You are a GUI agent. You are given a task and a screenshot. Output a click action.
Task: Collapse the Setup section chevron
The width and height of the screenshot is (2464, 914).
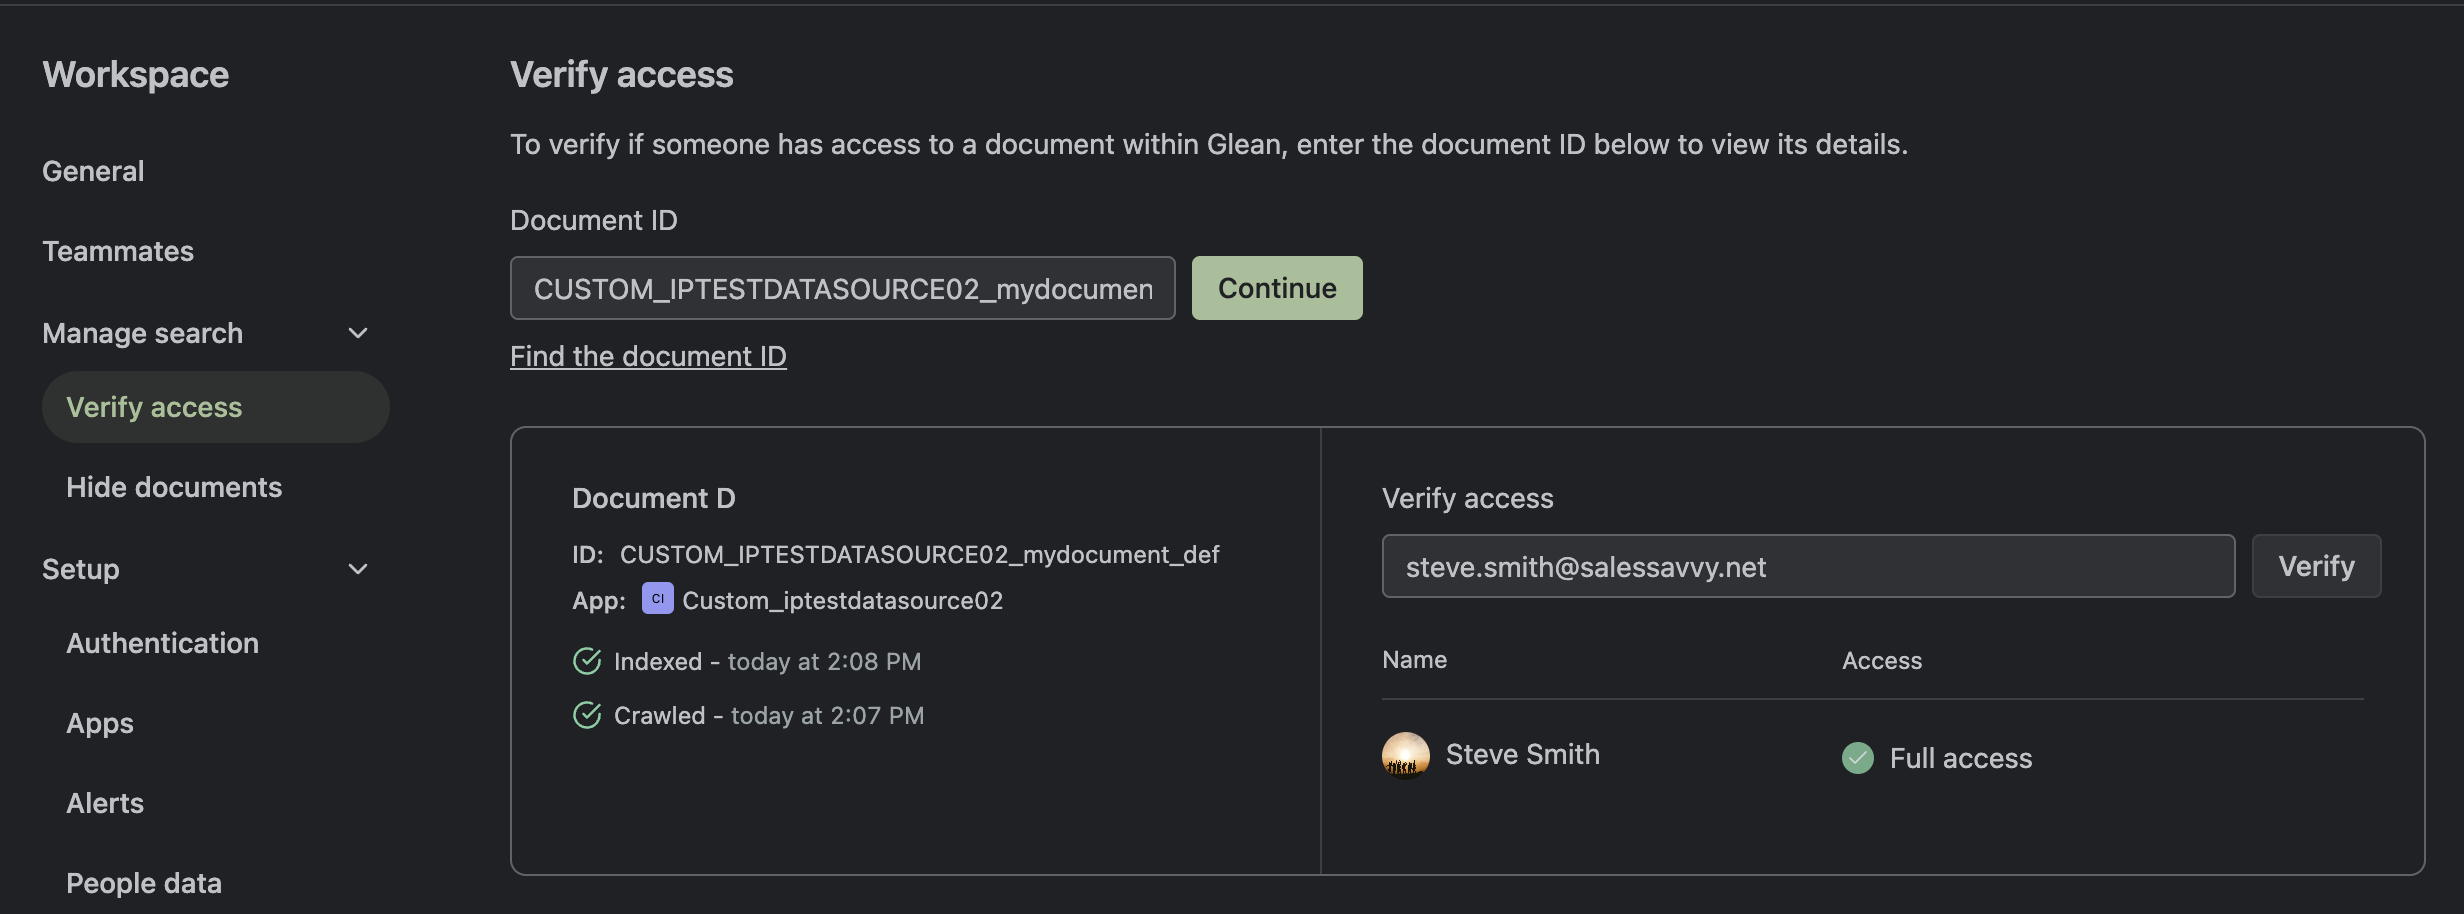358,569
